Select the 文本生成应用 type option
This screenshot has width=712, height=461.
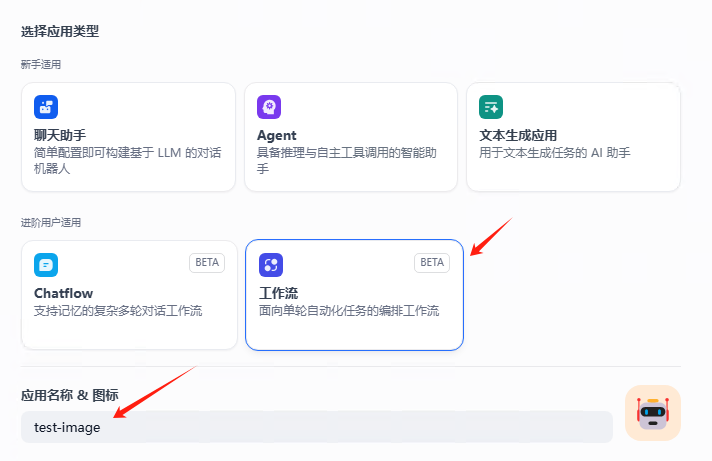pyautogui.click(x=573, y=137)
